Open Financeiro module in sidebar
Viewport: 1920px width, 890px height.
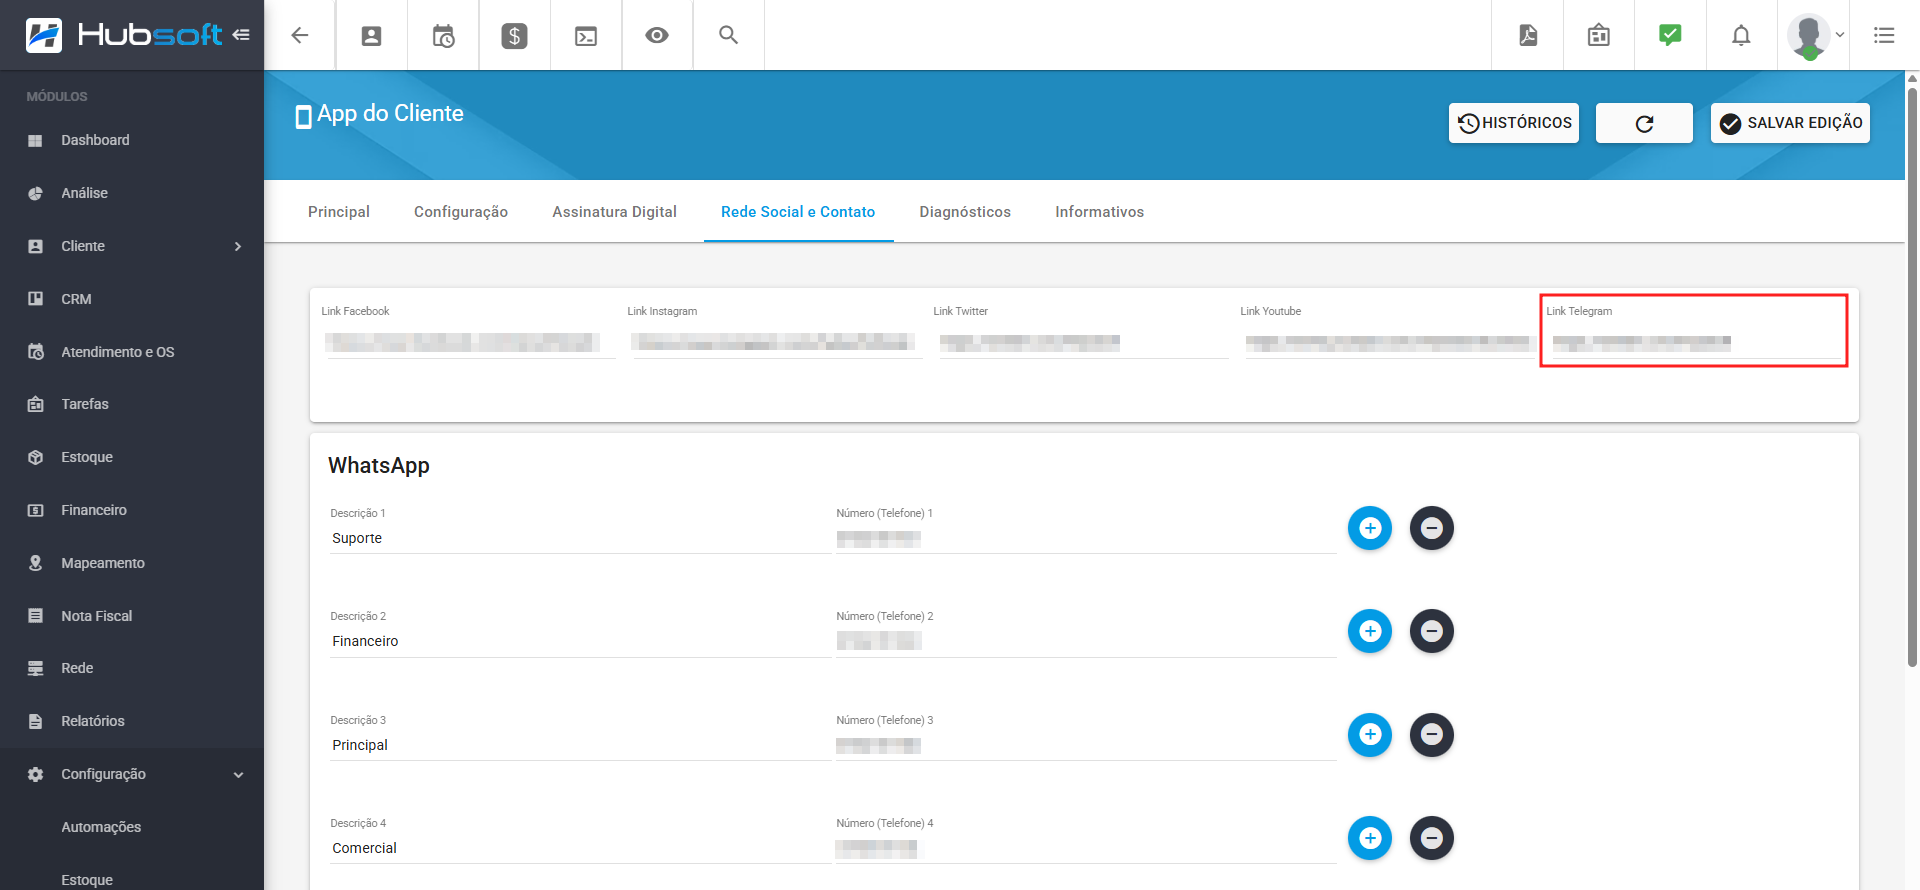point(132,510)
